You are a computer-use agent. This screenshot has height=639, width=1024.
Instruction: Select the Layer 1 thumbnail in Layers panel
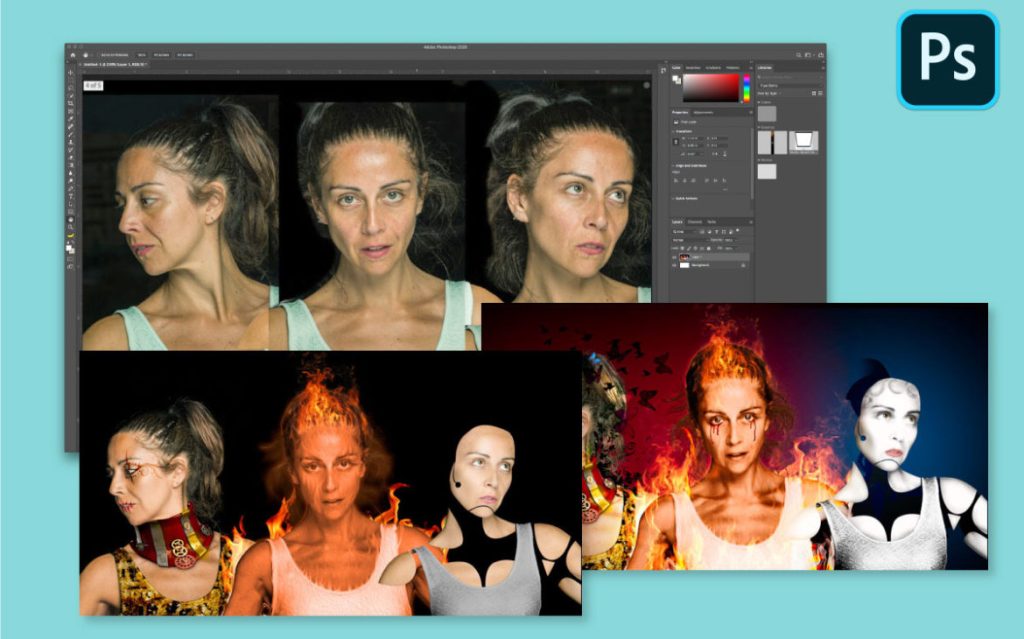coord(685,257)
